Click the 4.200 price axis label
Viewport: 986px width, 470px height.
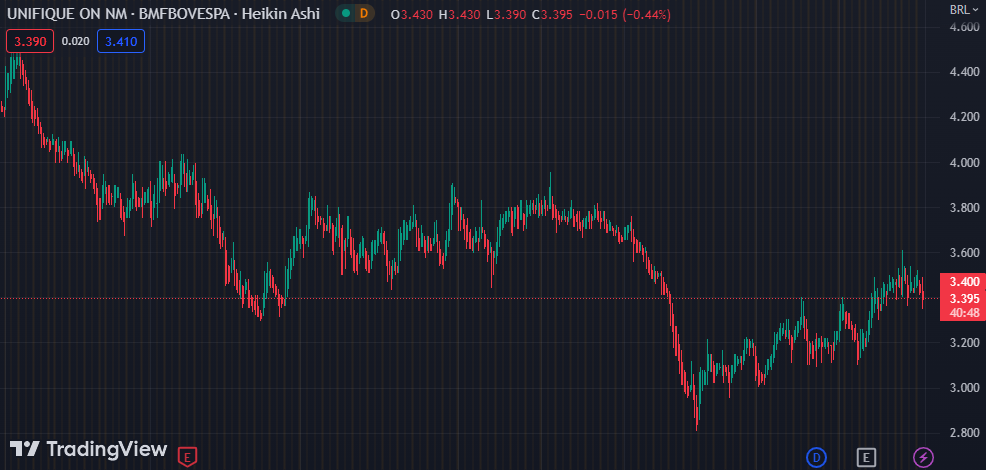click(965, 117)
